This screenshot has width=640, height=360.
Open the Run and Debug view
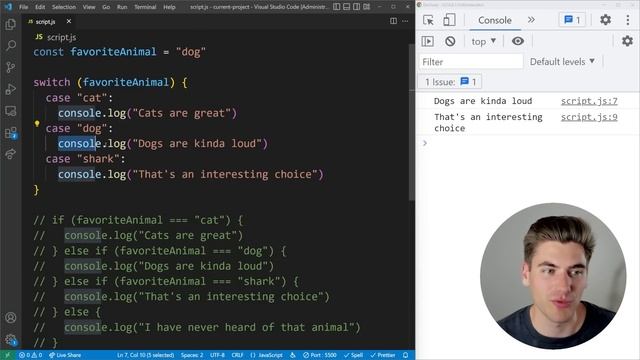(11, 89)
